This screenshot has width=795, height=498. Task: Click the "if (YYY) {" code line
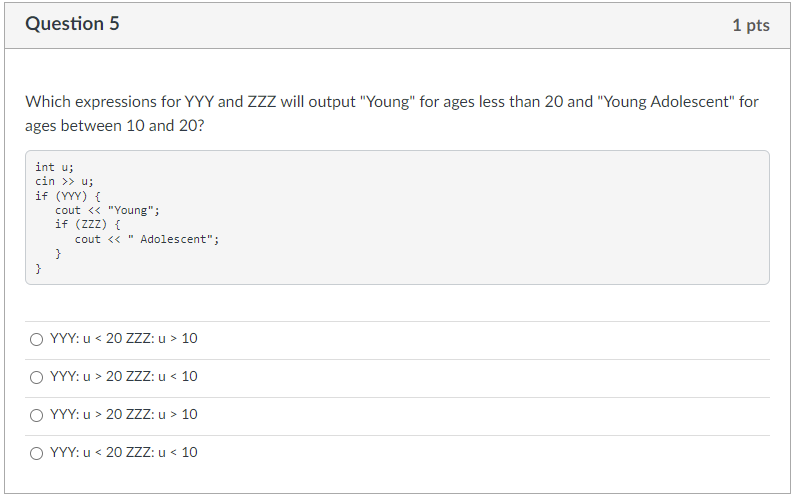click(x=67, y=196)
